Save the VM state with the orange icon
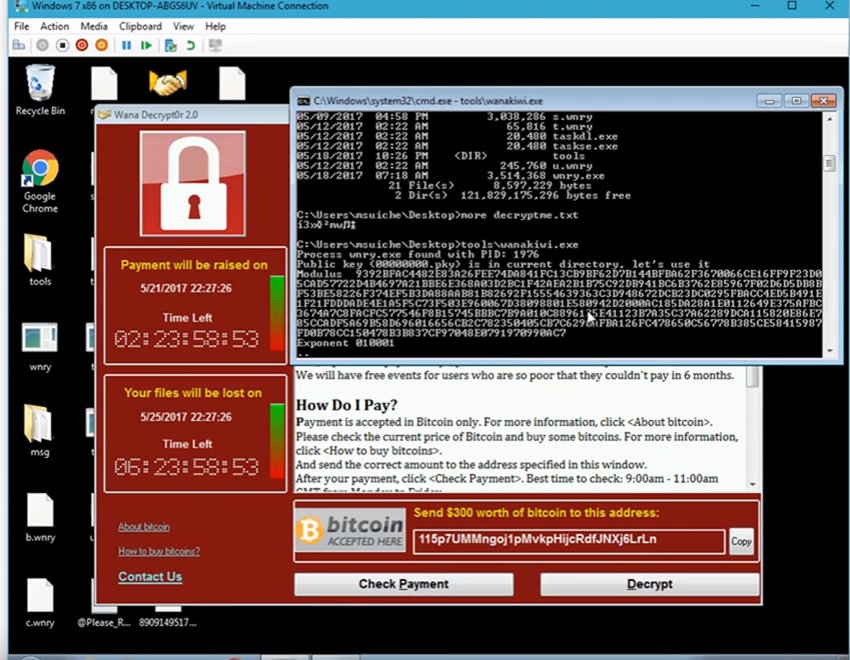This screenshot has height=660, width=850. point(102,45)
